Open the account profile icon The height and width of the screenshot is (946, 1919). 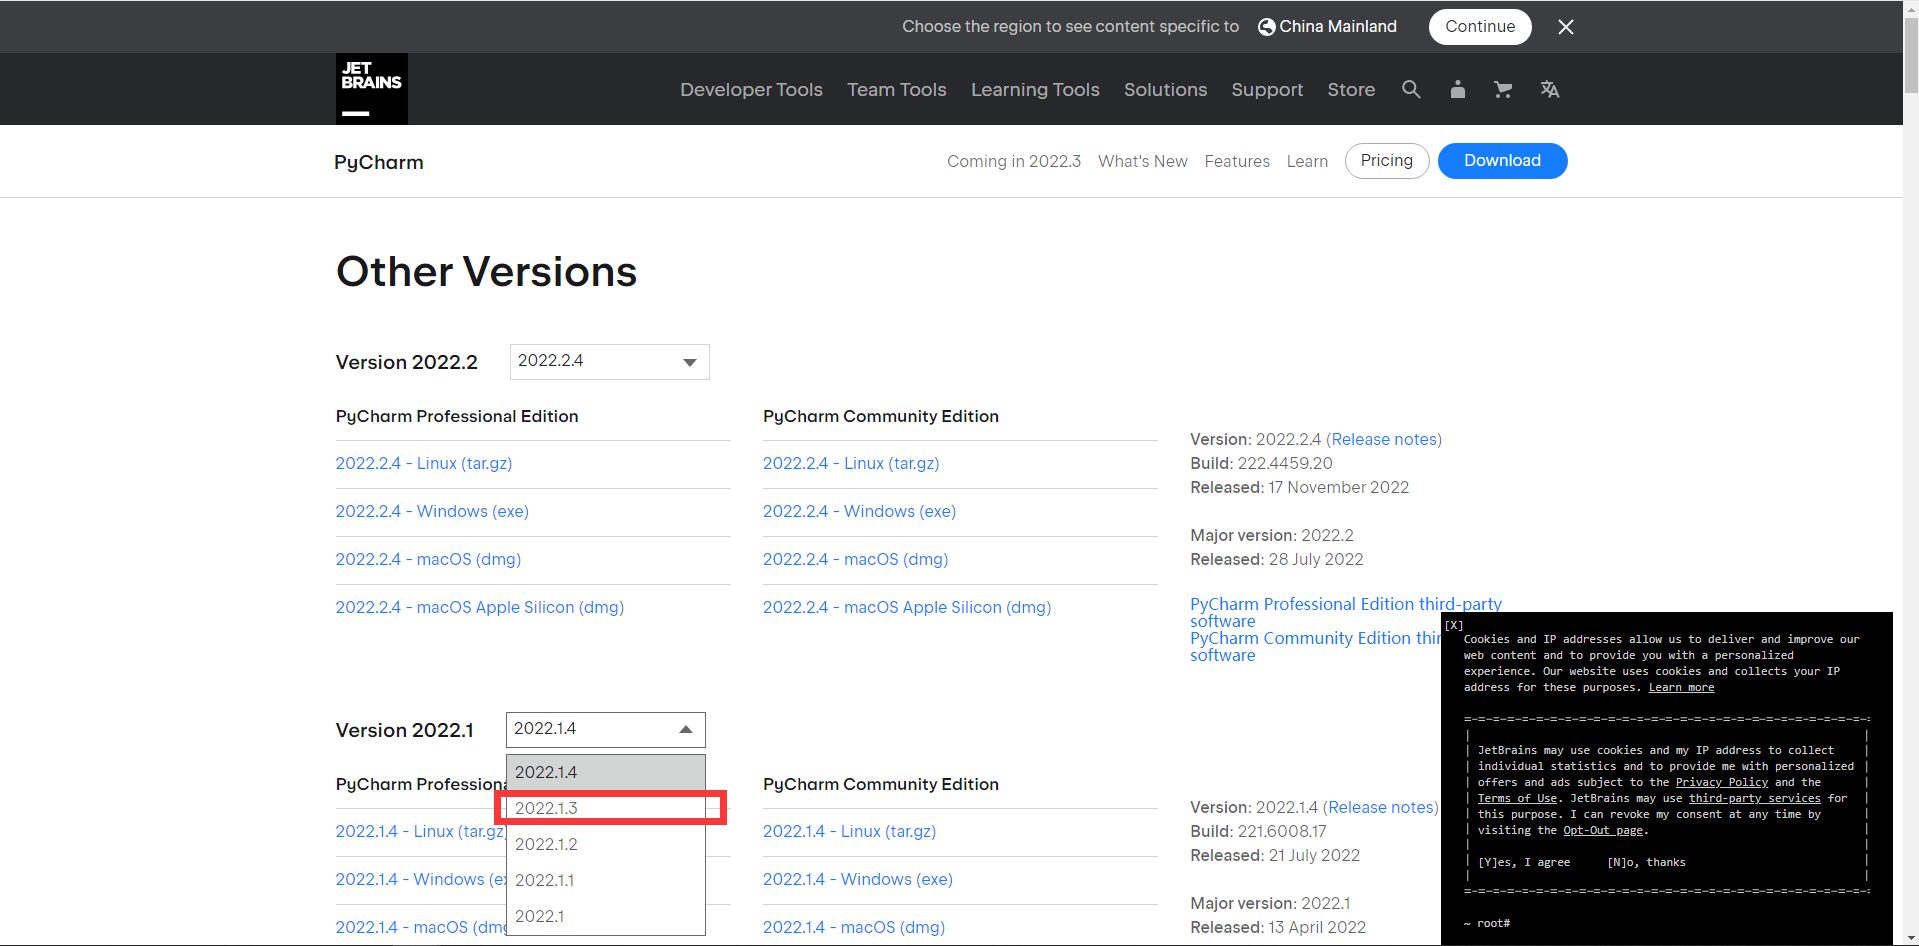pyautogui.click(x=1458, y=89)
